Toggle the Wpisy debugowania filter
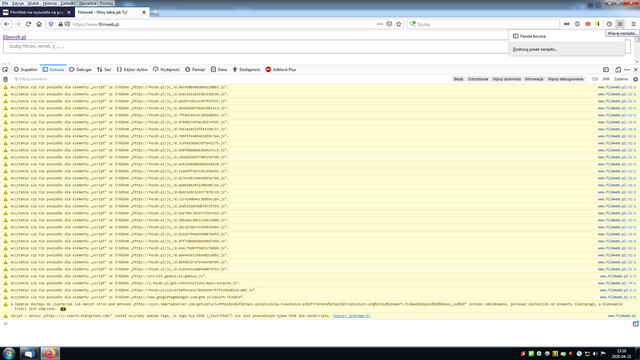Image resolution: width=640 pixels, height=360 pixels. click(x=565, y=79)
